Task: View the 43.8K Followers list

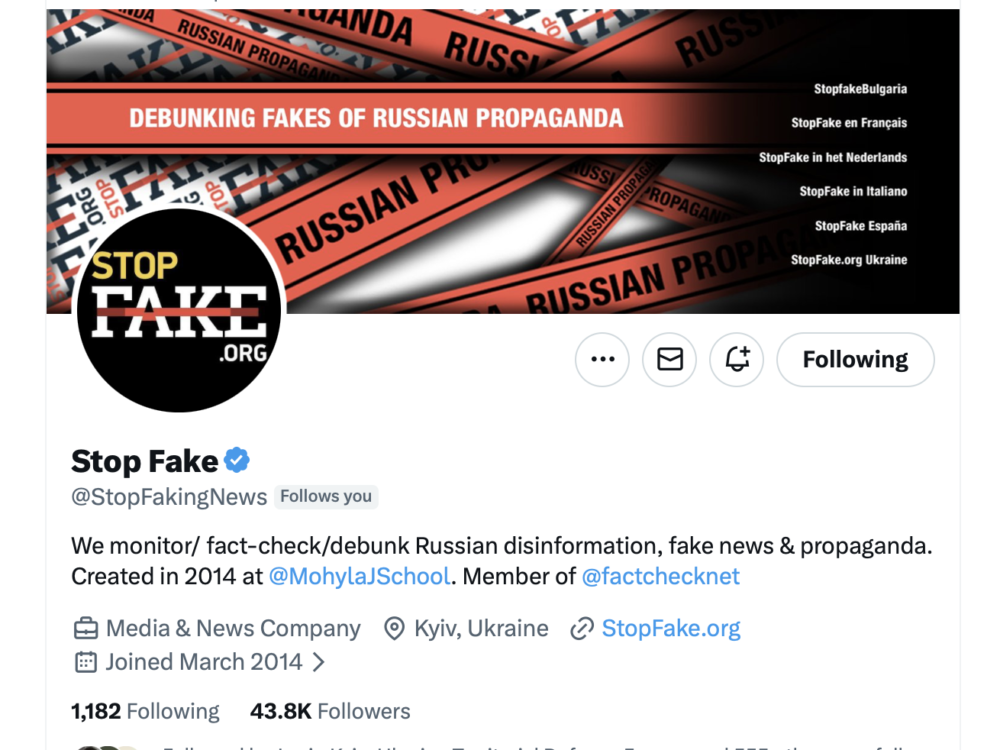Action: [330, 712]
